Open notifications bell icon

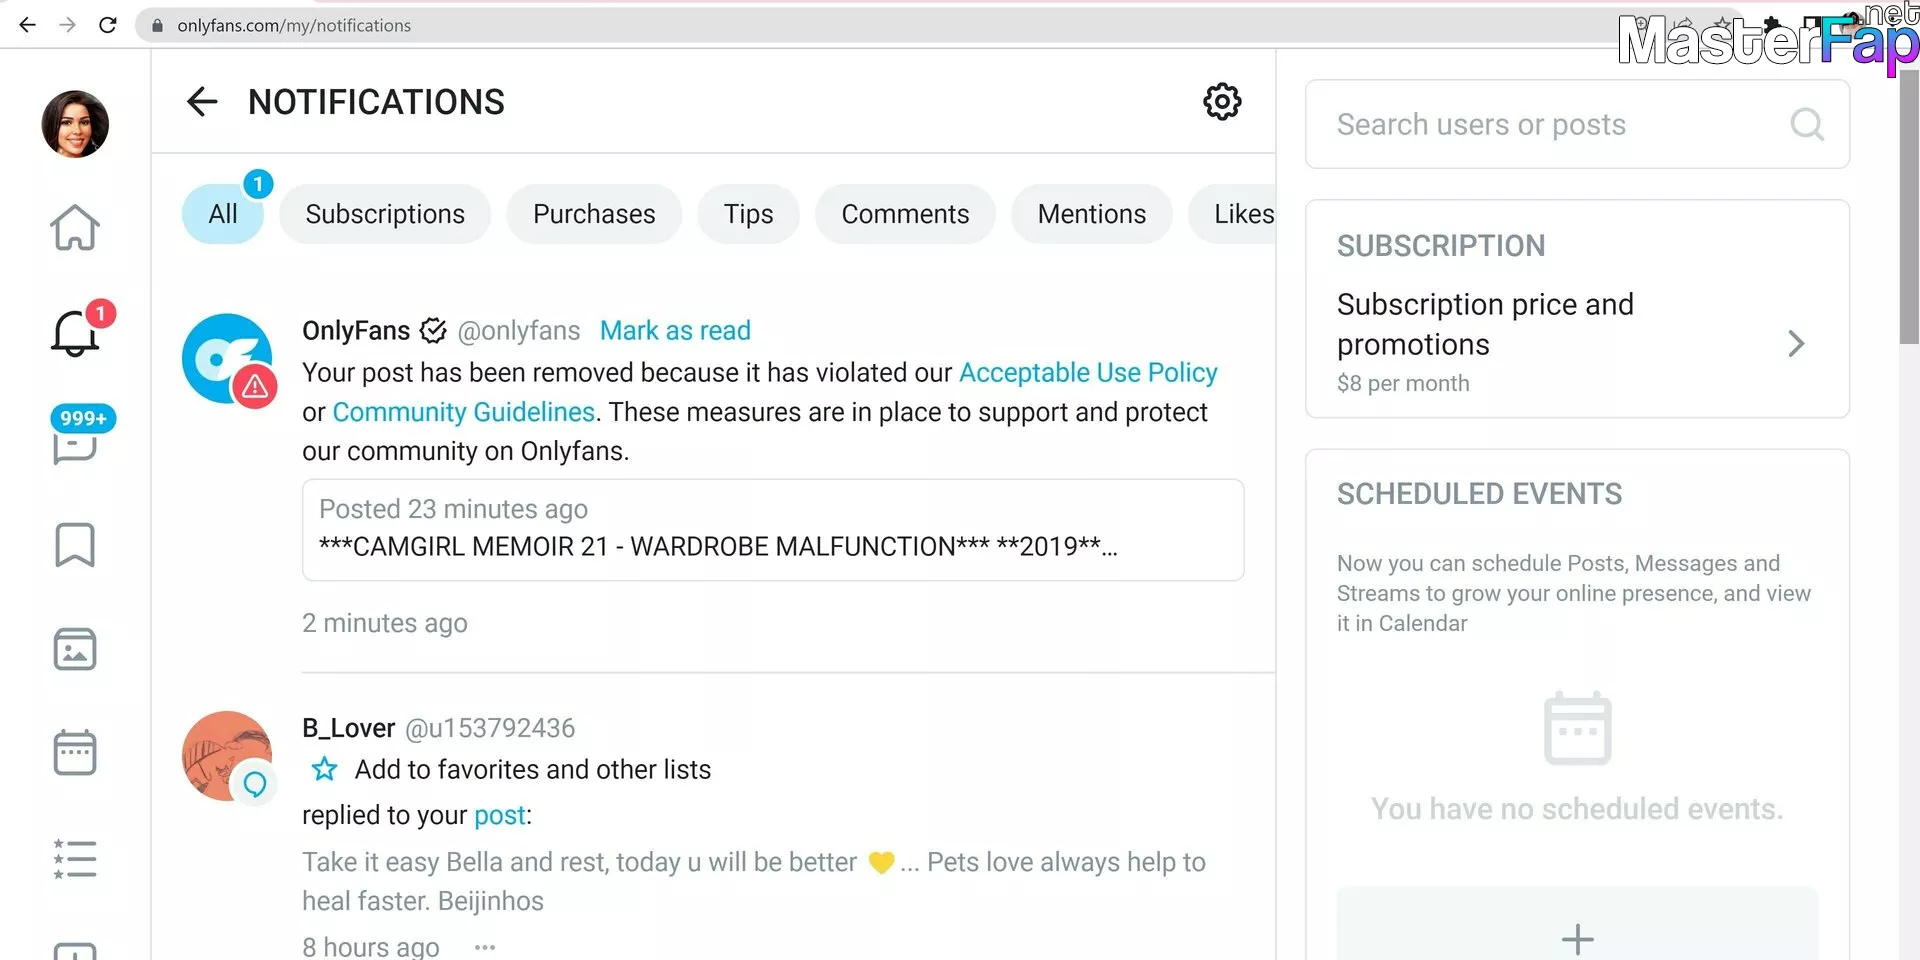point(76,332)
